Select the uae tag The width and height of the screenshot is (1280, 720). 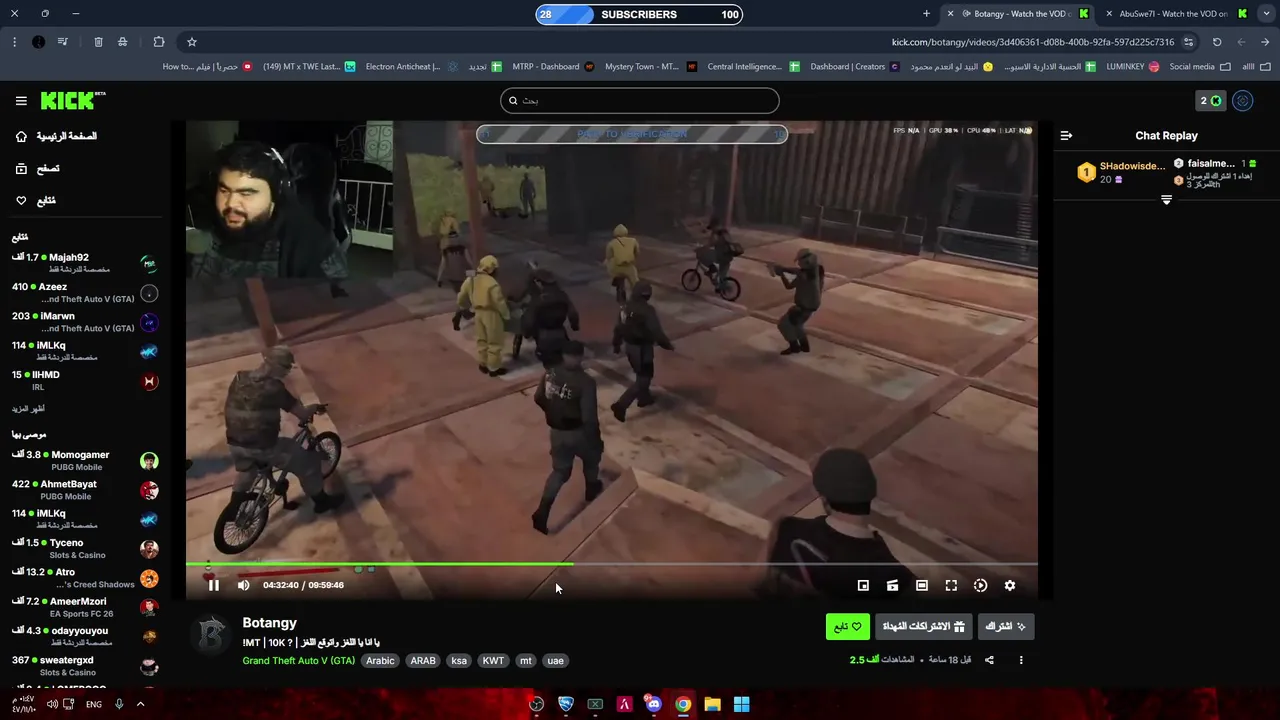(x=556, y=661)
